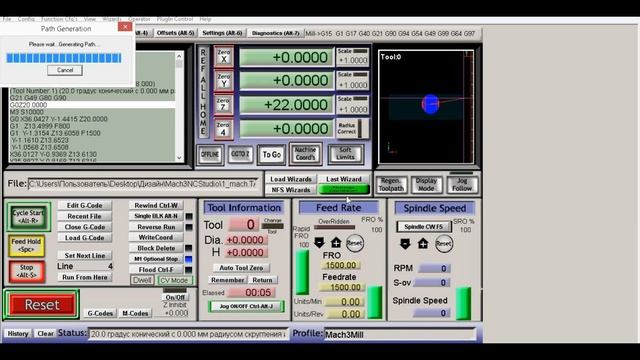Screen dimensions: 640x360
Task: Click Close G-Code
Action: click(84, 227)
